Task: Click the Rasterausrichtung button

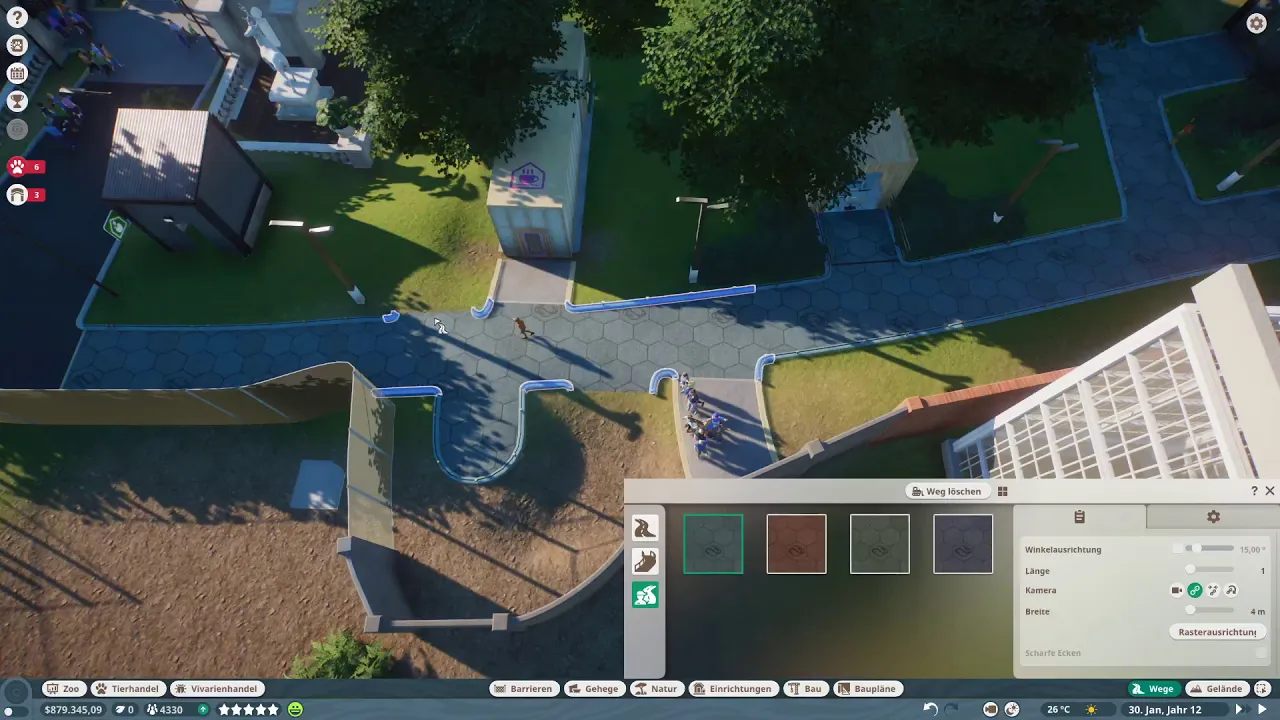Action: pyautogui.click(x=1217, y=632)
